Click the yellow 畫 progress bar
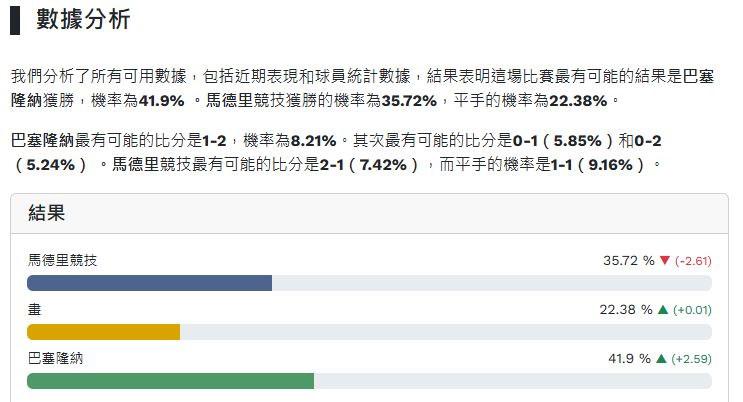 click(103, 332)
